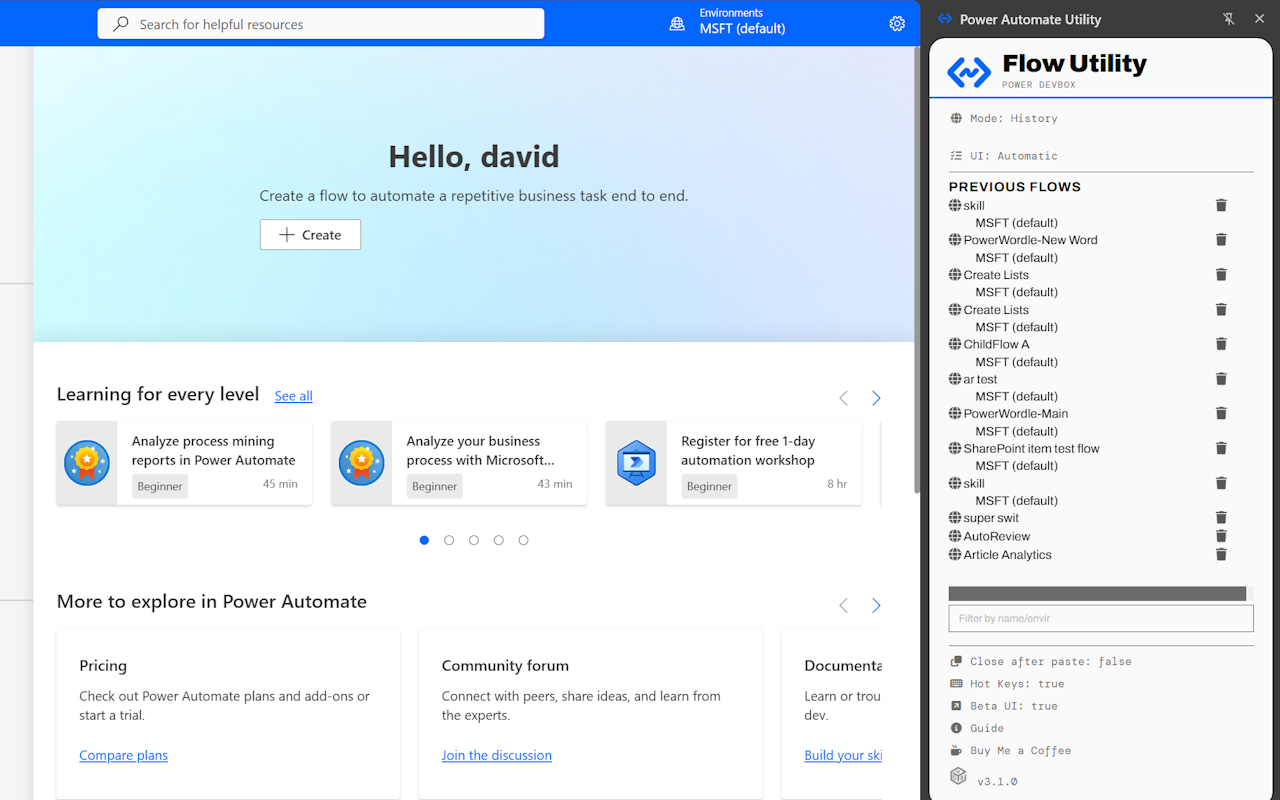The width and height of the screenshot is (1280, 800).
Task: Open the Analyze your business process card
Action: [x=459, y=463]
